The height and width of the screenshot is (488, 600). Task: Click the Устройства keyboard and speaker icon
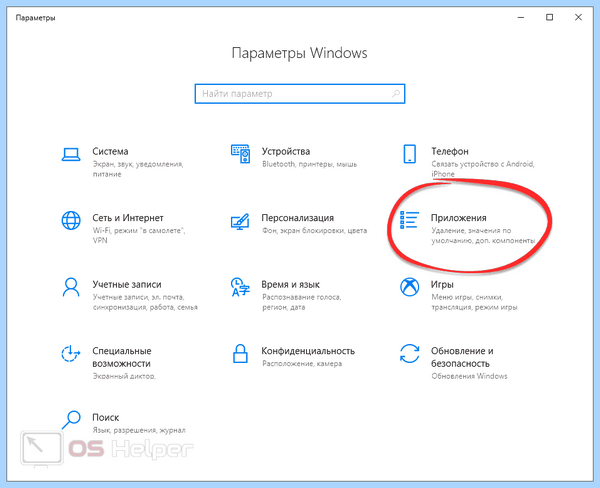240,154
